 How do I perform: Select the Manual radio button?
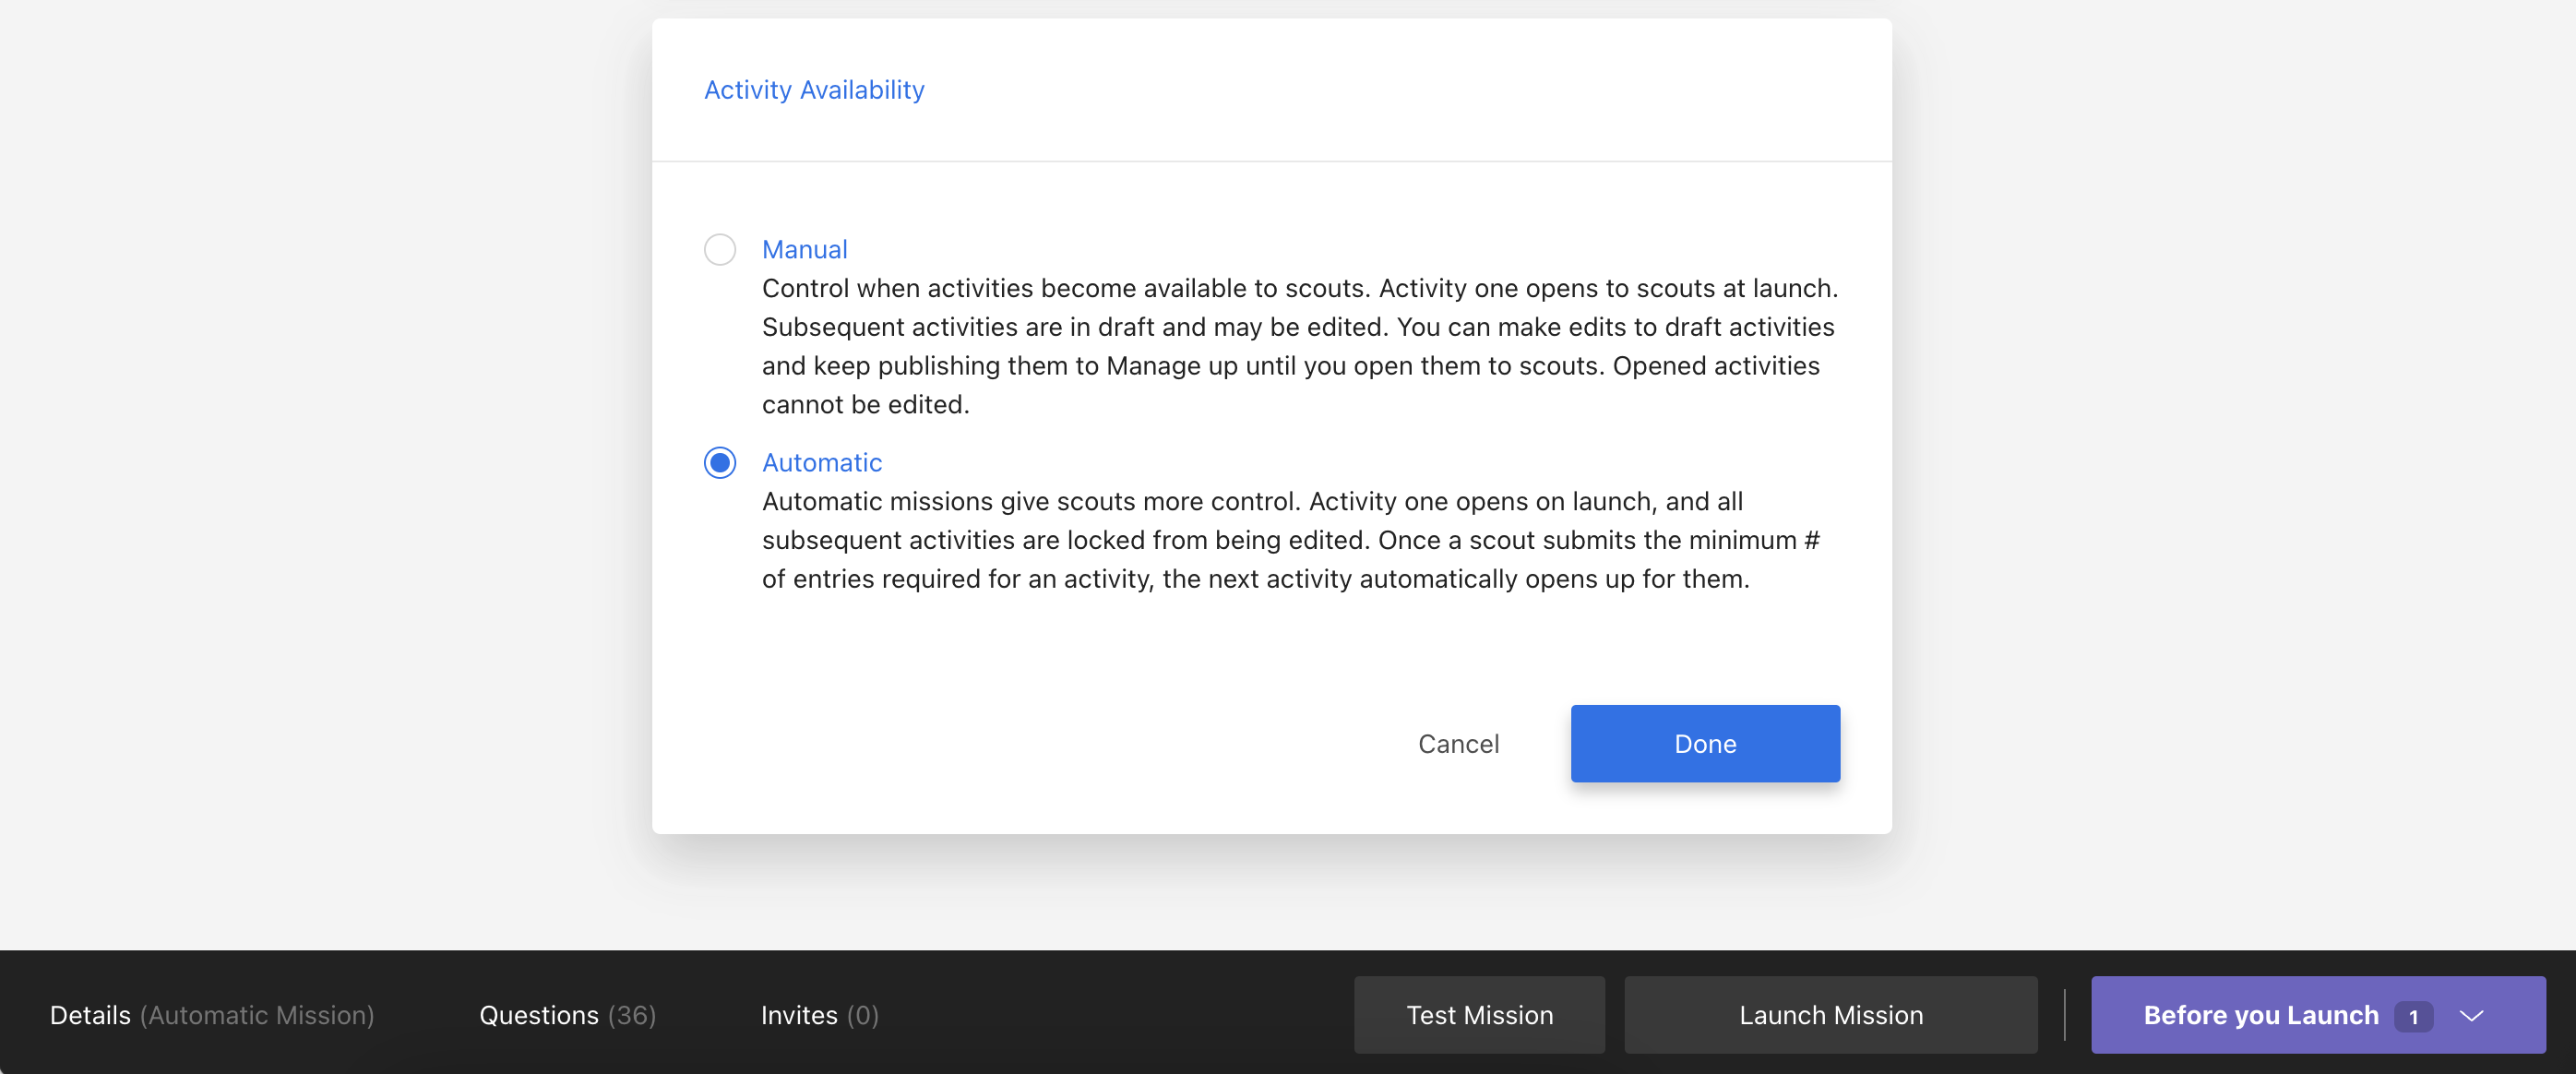[720, 249]
